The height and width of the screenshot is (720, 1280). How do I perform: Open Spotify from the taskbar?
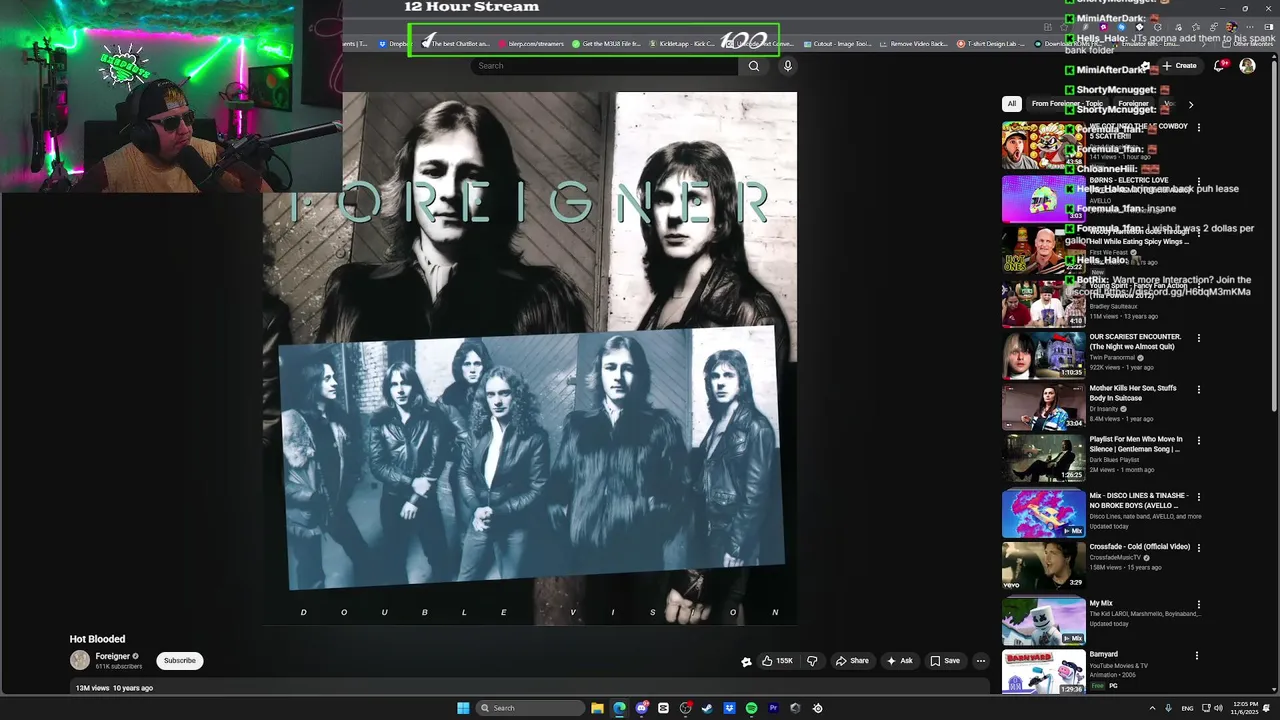[751, 708]
